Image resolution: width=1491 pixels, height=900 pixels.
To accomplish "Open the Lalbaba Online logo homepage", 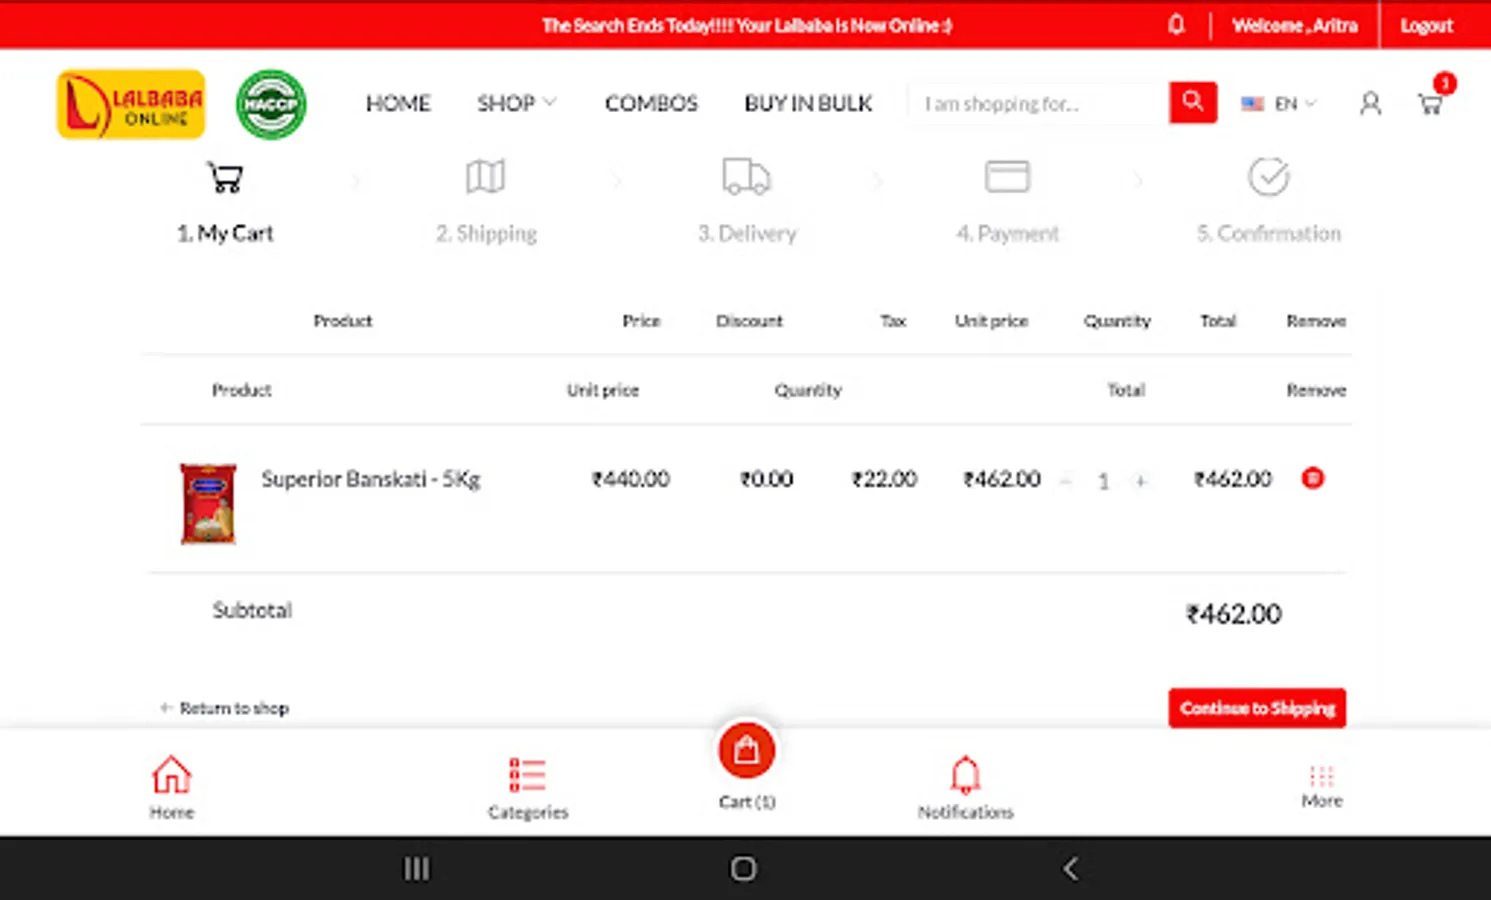I will [x=131, y=104].
